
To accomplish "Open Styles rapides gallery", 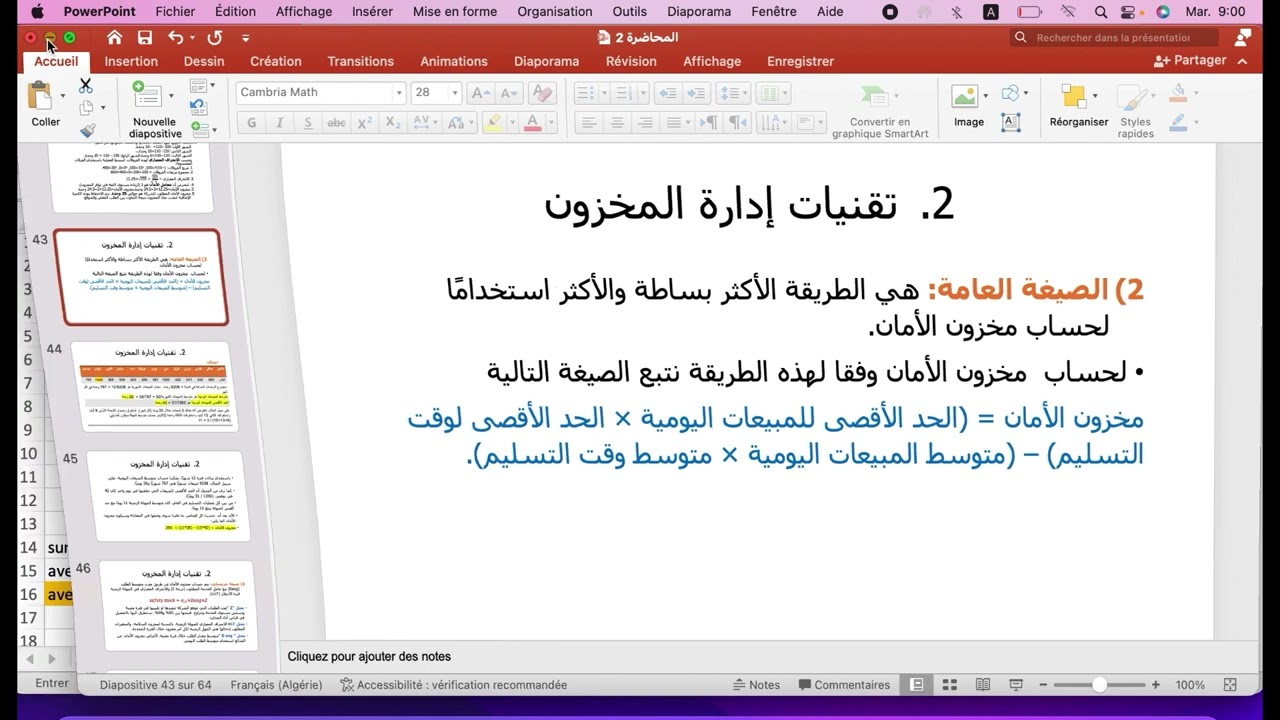I will (1135, 110).
